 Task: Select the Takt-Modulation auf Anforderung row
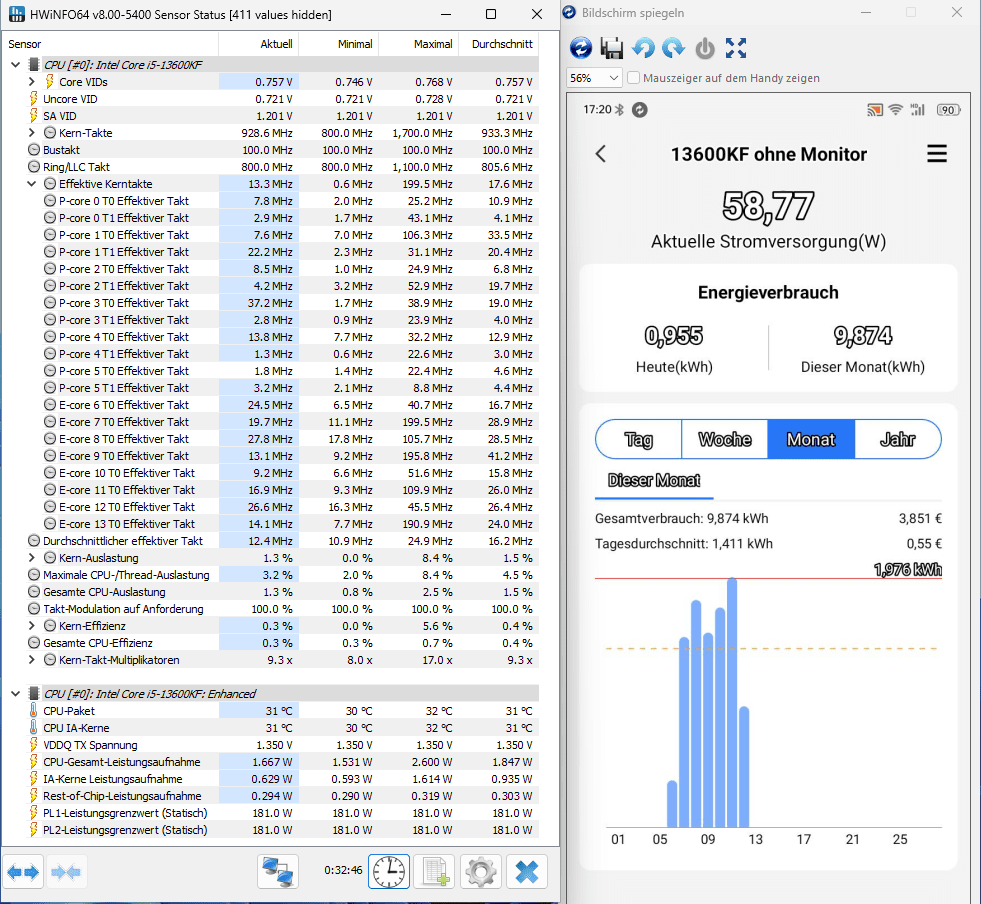tap(270, 609)
